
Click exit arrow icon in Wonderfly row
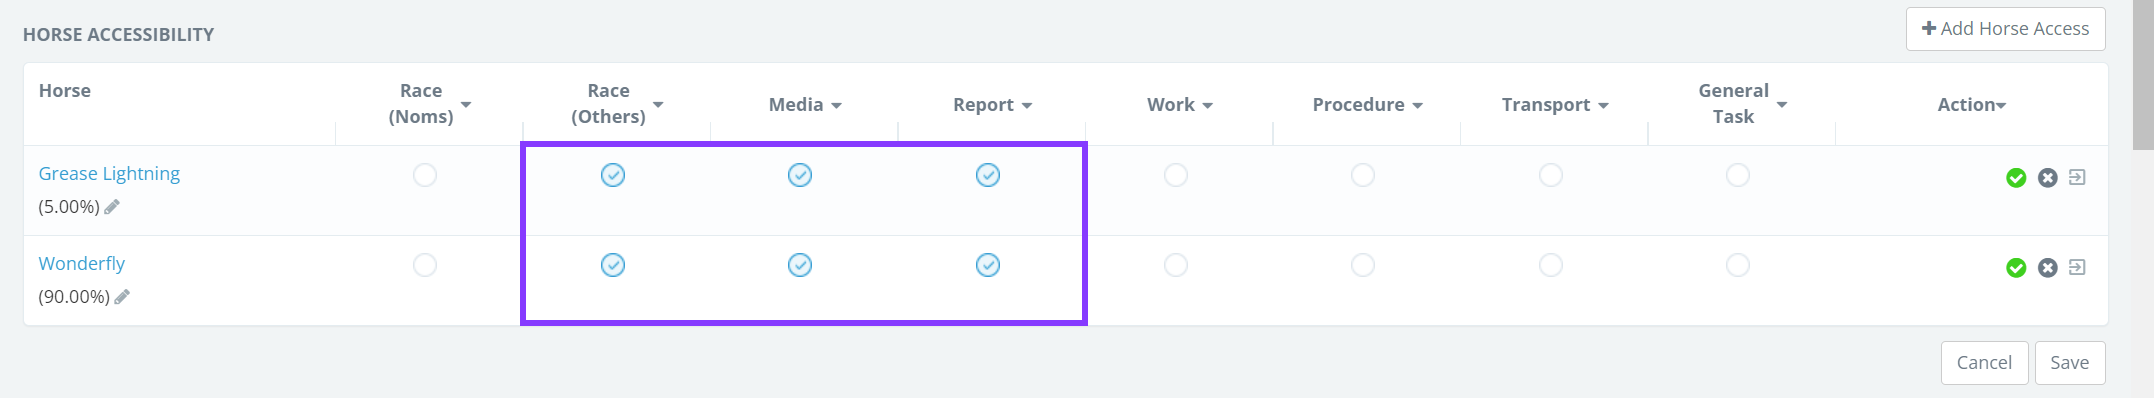pyautogui.click(x=2077, y=267)
